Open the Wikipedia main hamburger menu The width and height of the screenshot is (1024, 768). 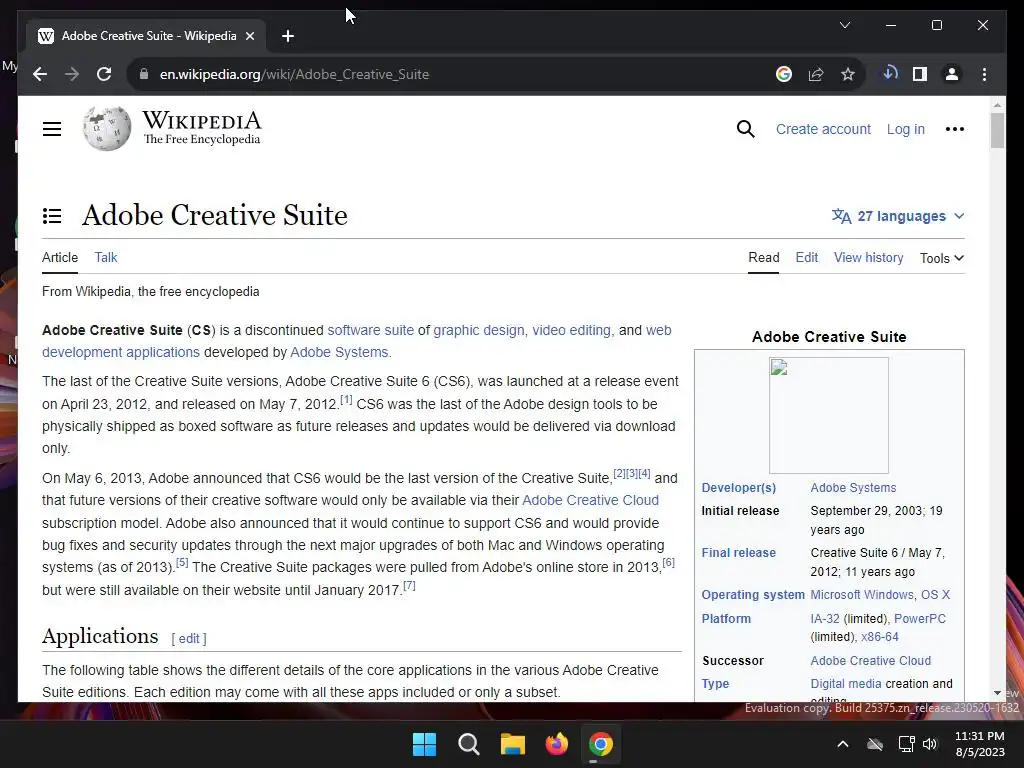point(52,129)
